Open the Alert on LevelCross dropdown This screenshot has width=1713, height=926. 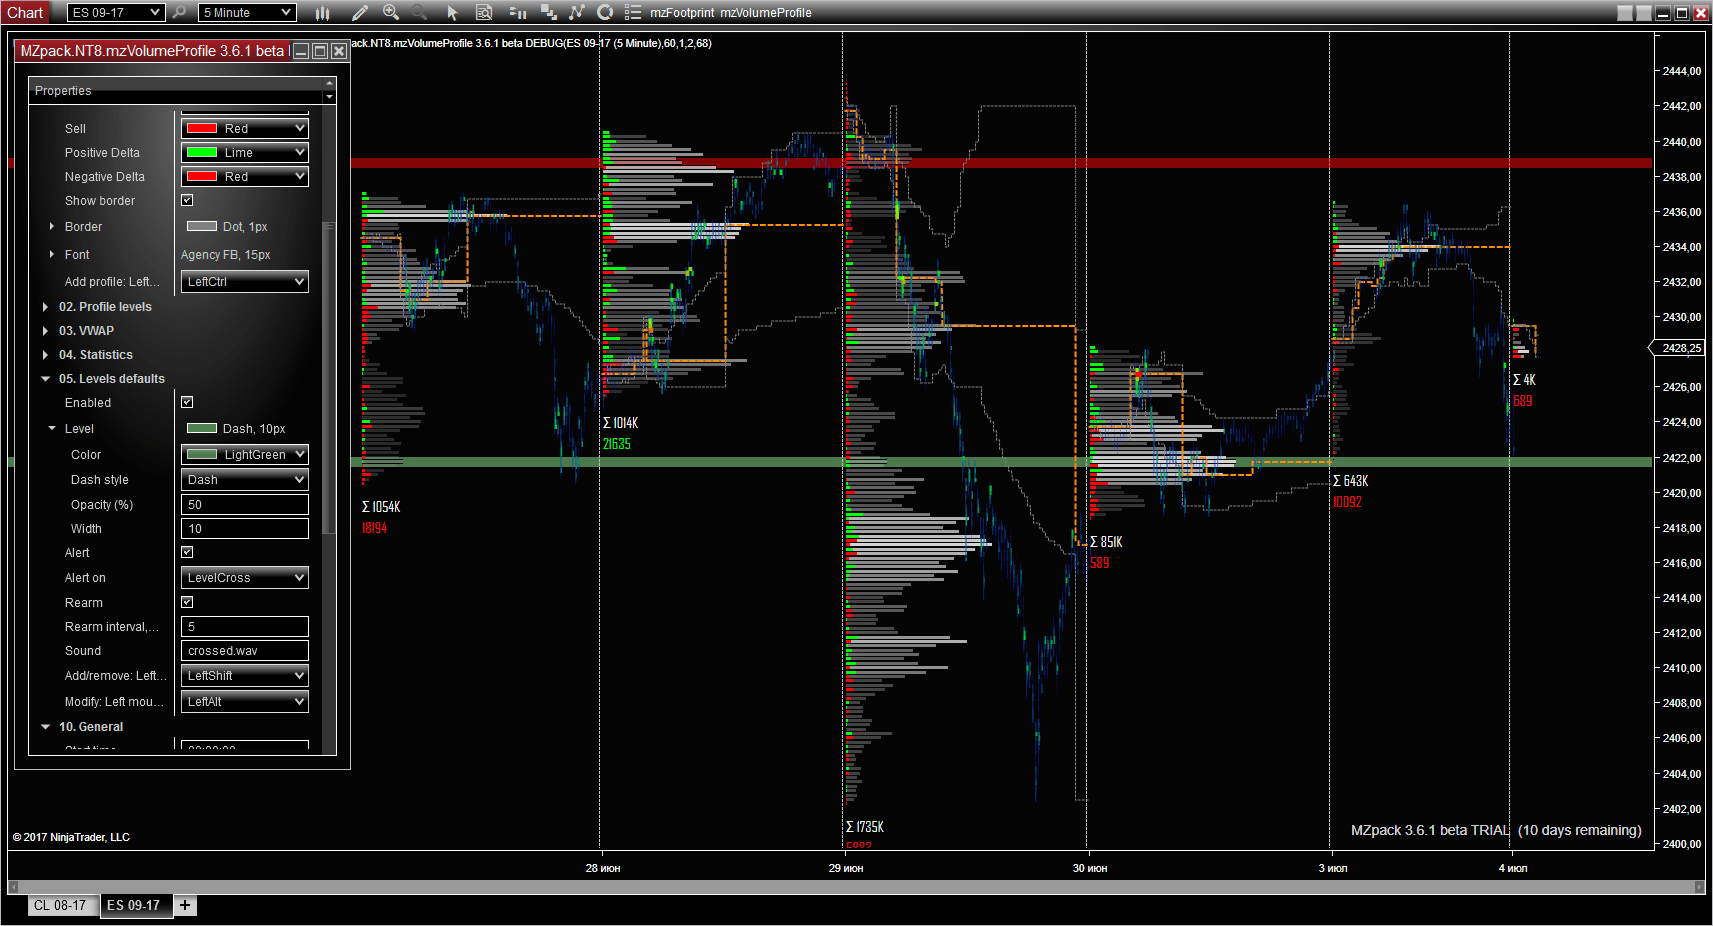point(245,578)
